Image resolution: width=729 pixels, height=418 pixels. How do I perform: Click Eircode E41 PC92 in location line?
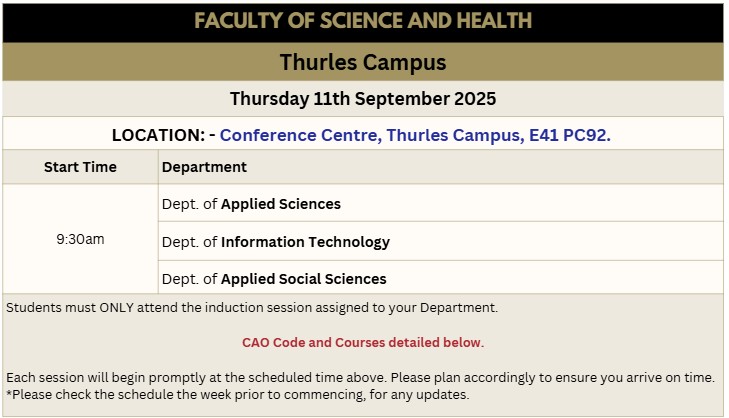570,135
